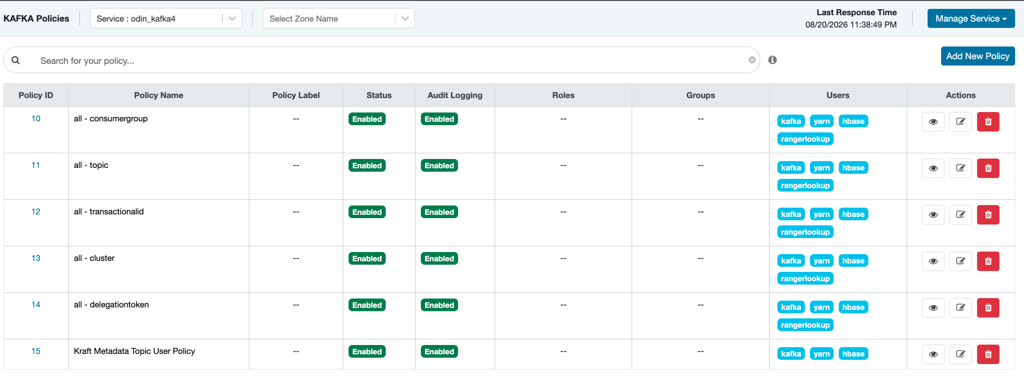Open policy ID 13 link

(36, 258)
